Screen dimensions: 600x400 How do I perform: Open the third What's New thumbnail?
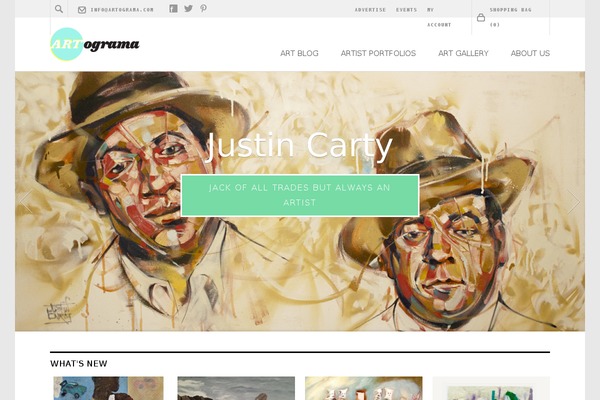click(x=364, y=388)
